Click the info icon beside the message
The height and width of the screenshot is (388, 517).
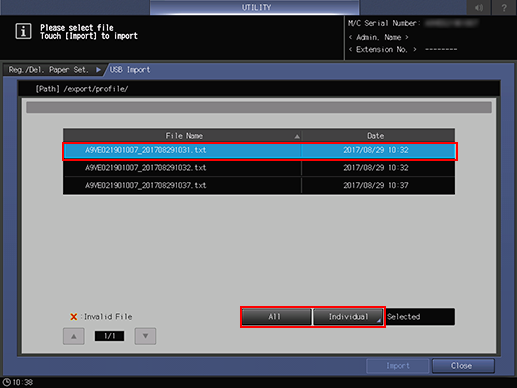click(23, 31)
